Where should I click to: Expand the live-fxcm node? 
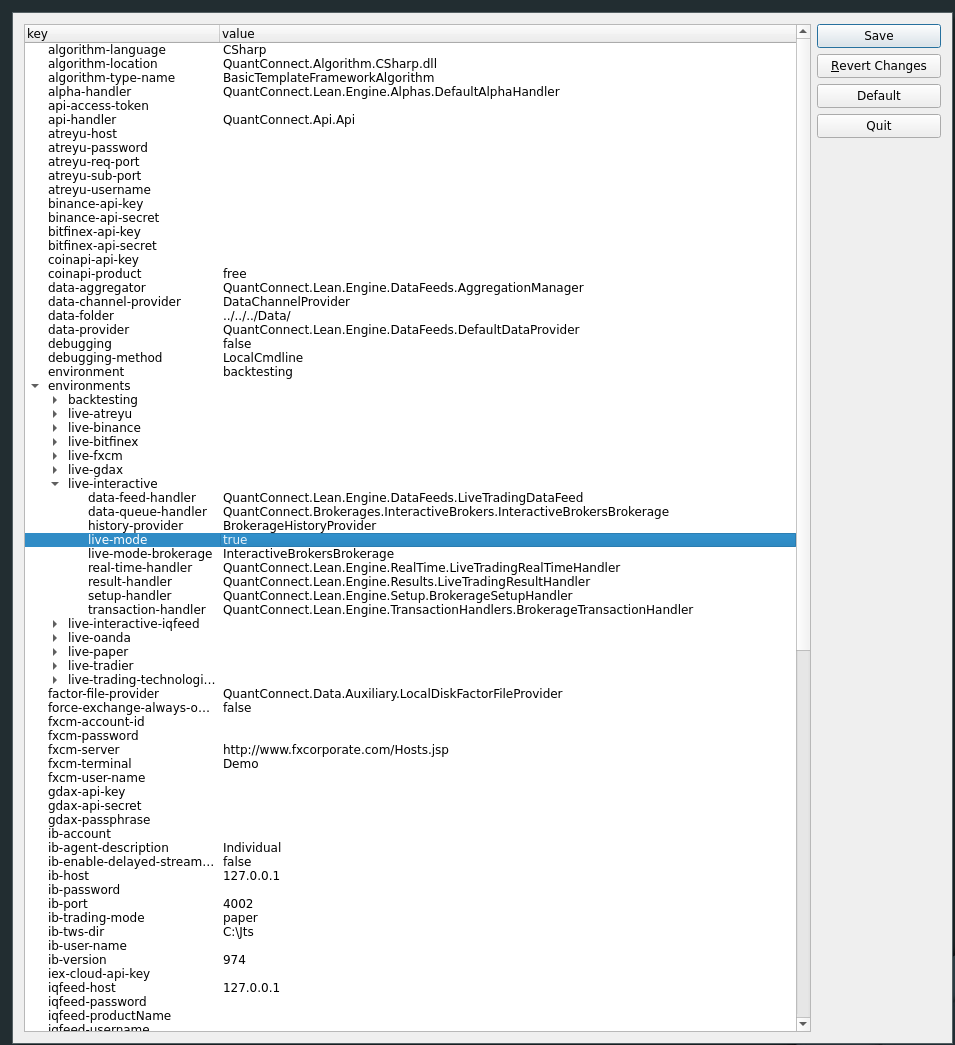point(55,456)
